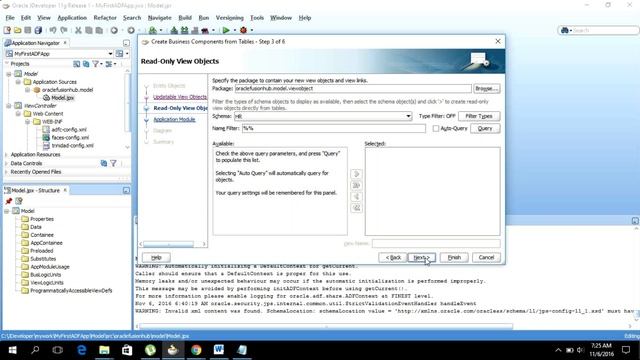Open the Tools menu
The width and height of the screenshot is (640, 360).
(257, 18)
